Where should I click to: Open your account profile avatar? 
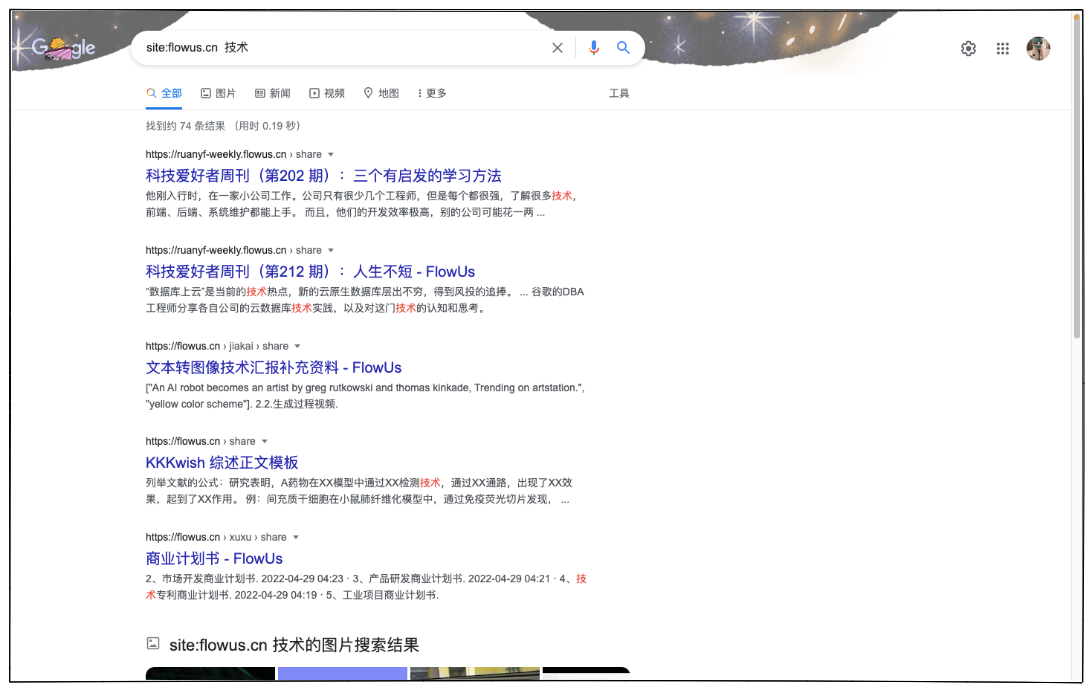click(1039, 47)
